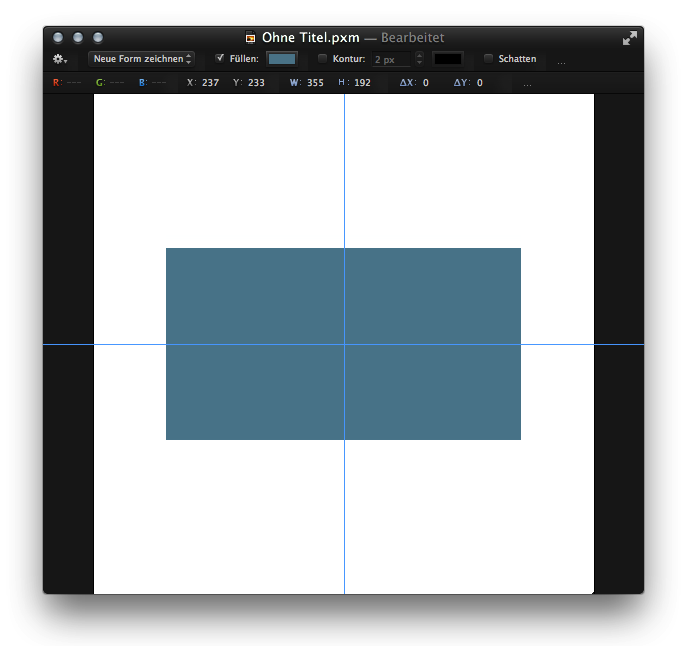Enter full screen with the arrows icon
Image resolution: width=684 pixels, height=646 pixels.
tap(629, 38)
